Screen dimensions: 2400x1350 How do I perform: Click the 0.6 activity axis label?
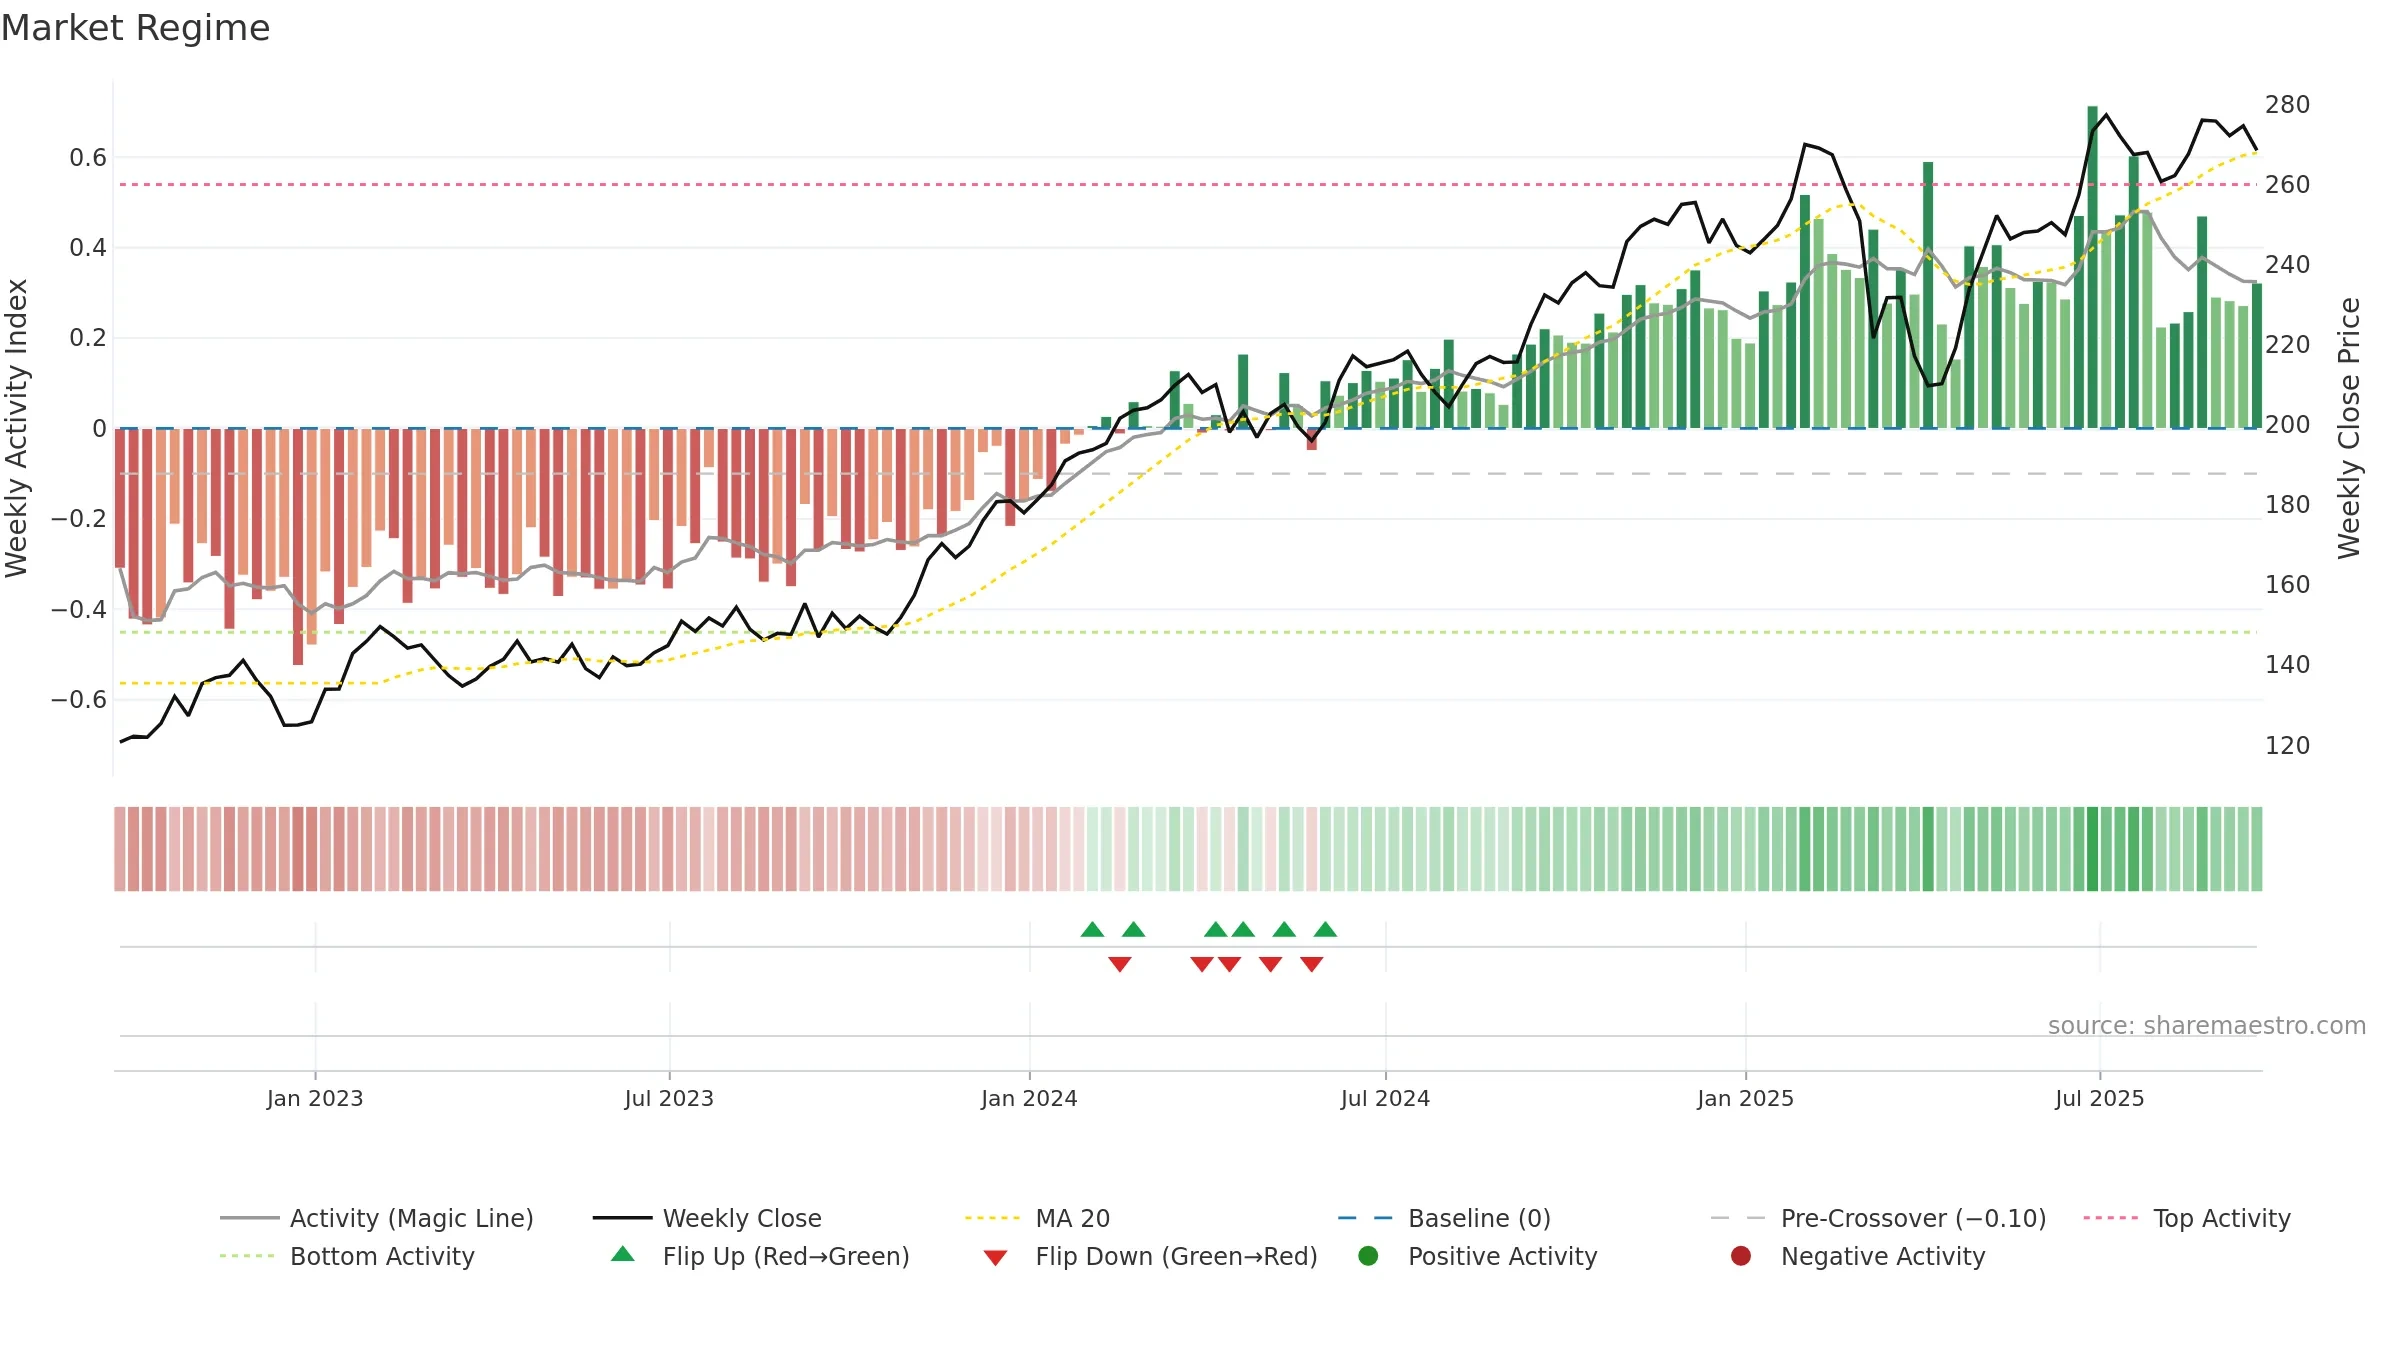(88, 158)
